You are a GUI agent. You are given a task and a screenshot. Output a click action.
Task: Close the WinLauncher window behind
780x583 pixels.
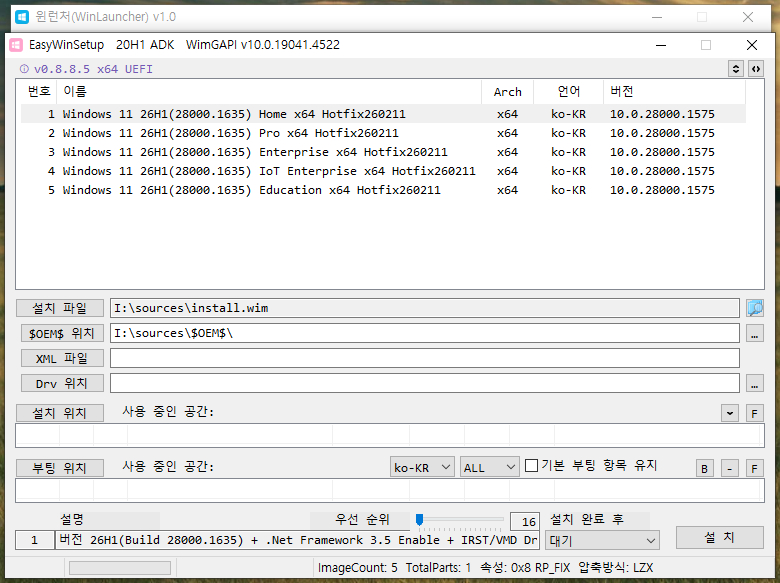pyautogui.click(x=748, y=17)
